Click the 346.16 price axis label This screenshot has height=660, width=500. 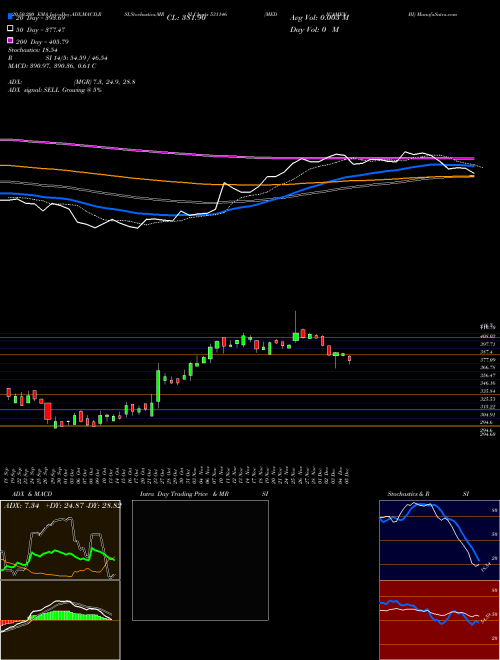click(487, 383)
